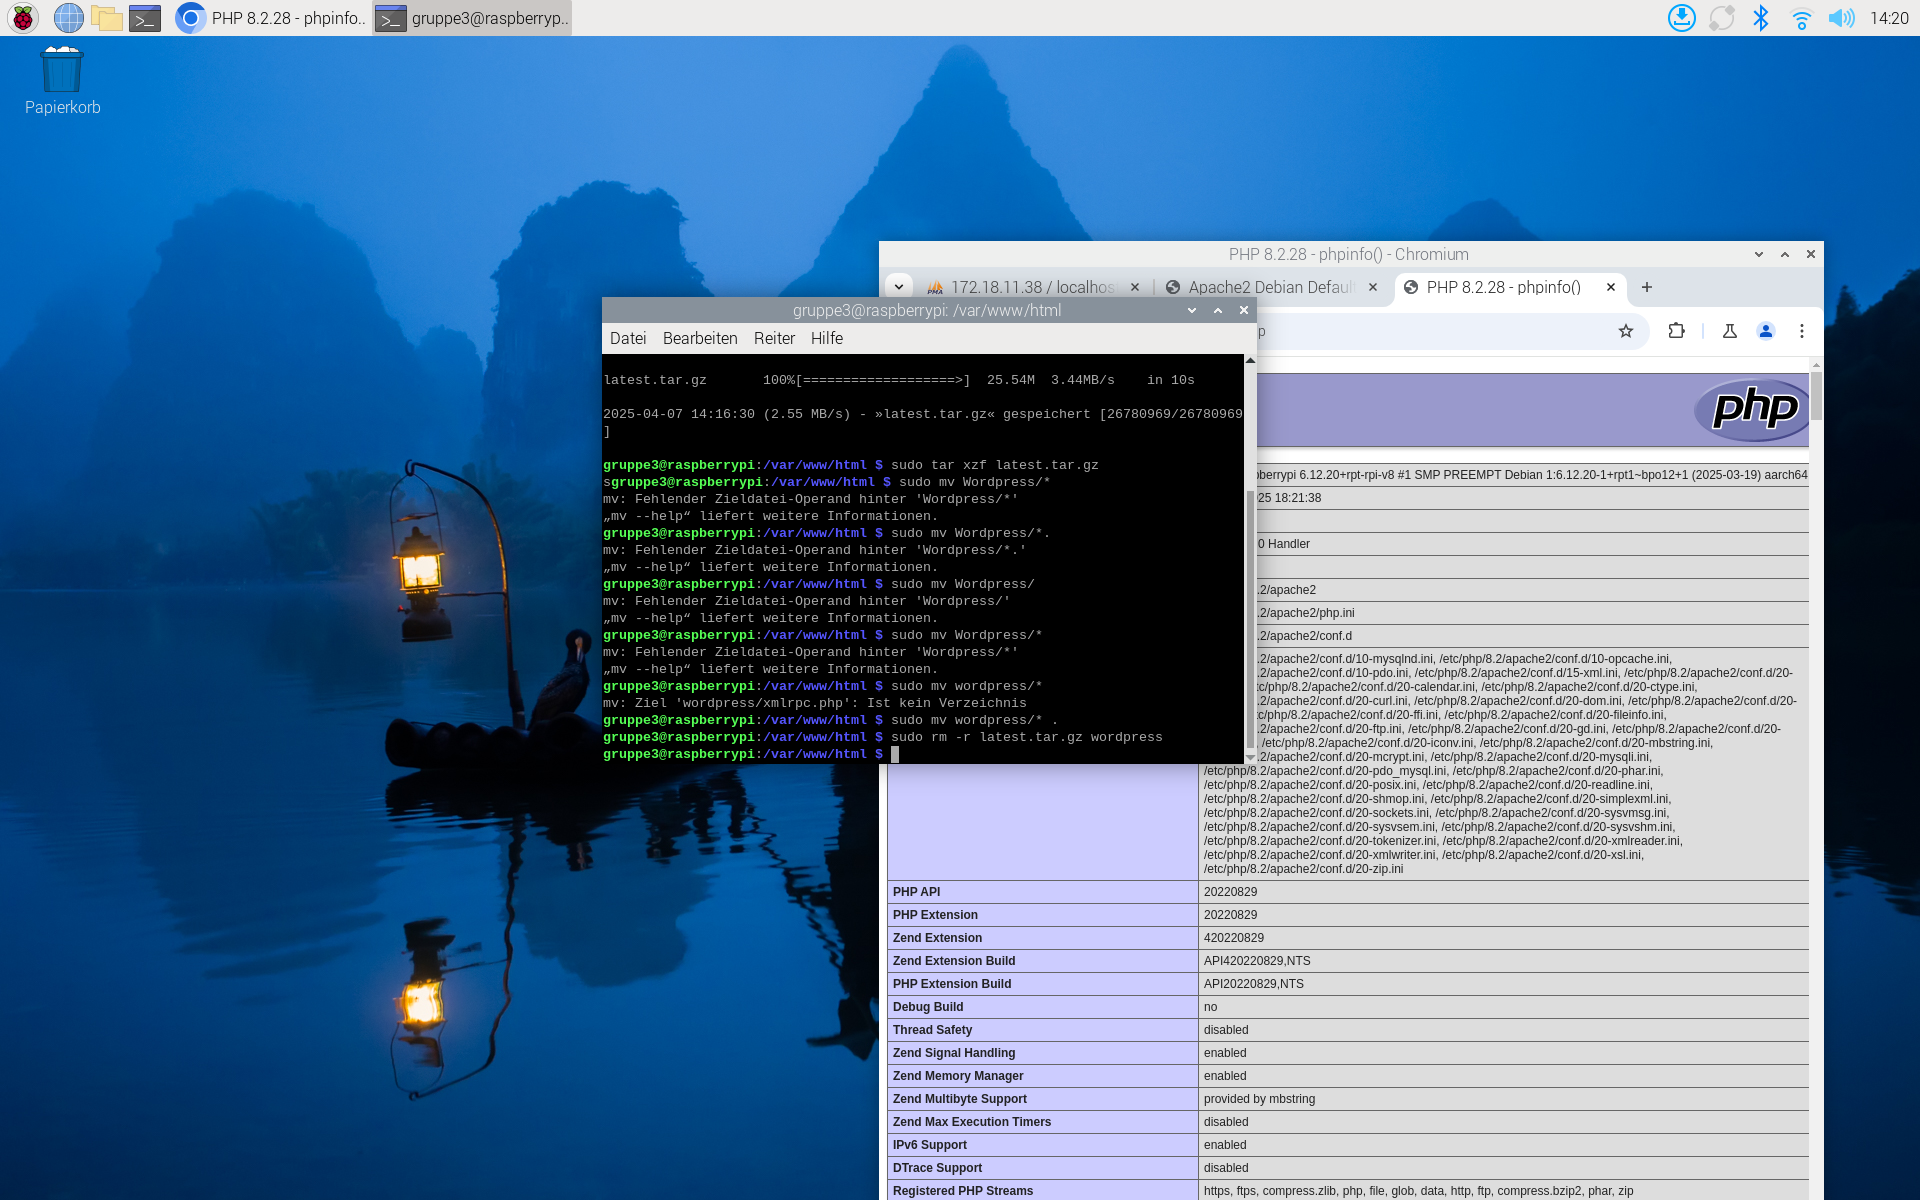Close the 172.18.11.38 / localhost tab
The width and height of the screenshot is (1920, 1200).
[1135, 287]
